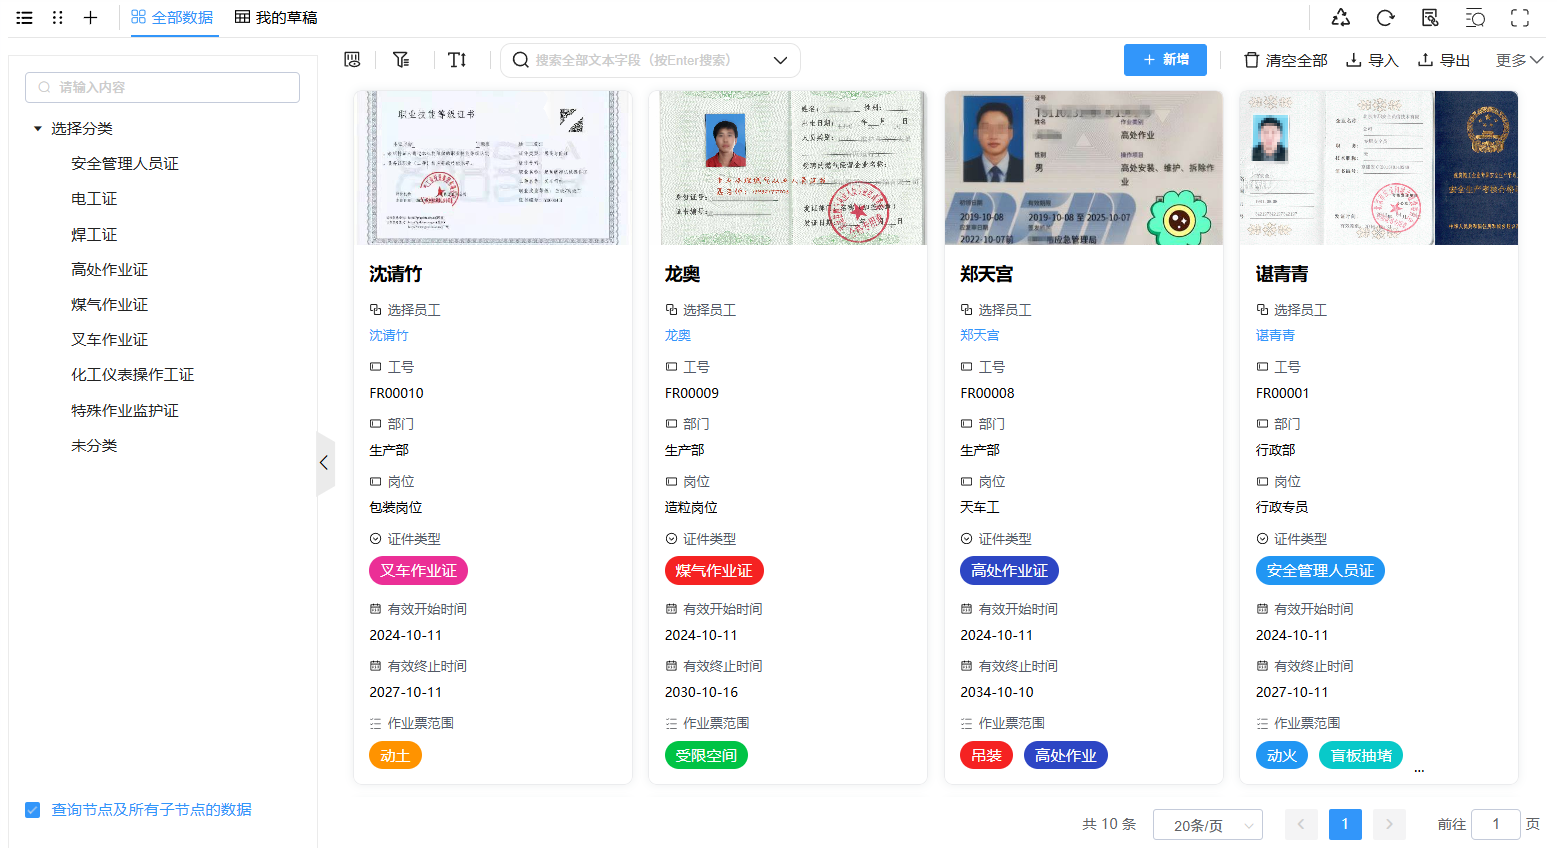The image size is (1557, 848).
Task: Expand the search field dropdown arrow
Action: click(780, 60)
